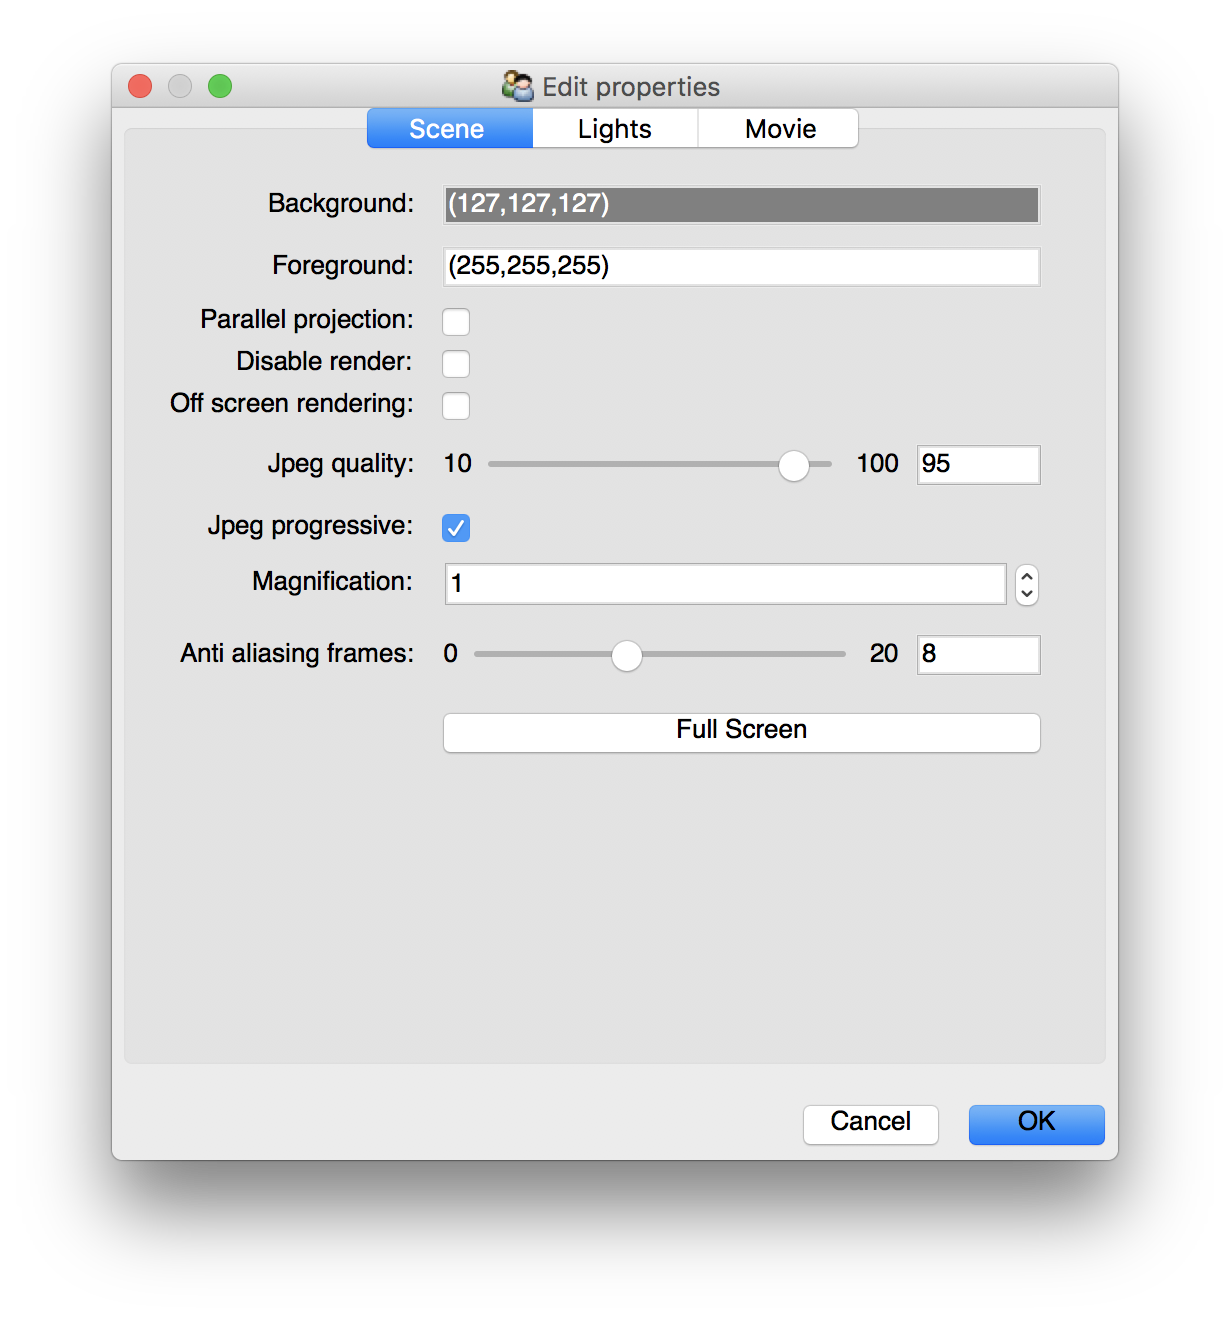The width and height of the screenshot is (1230, 1320).
Task: Click the Jpeg quality value field
Action: [x=979, y=464]
